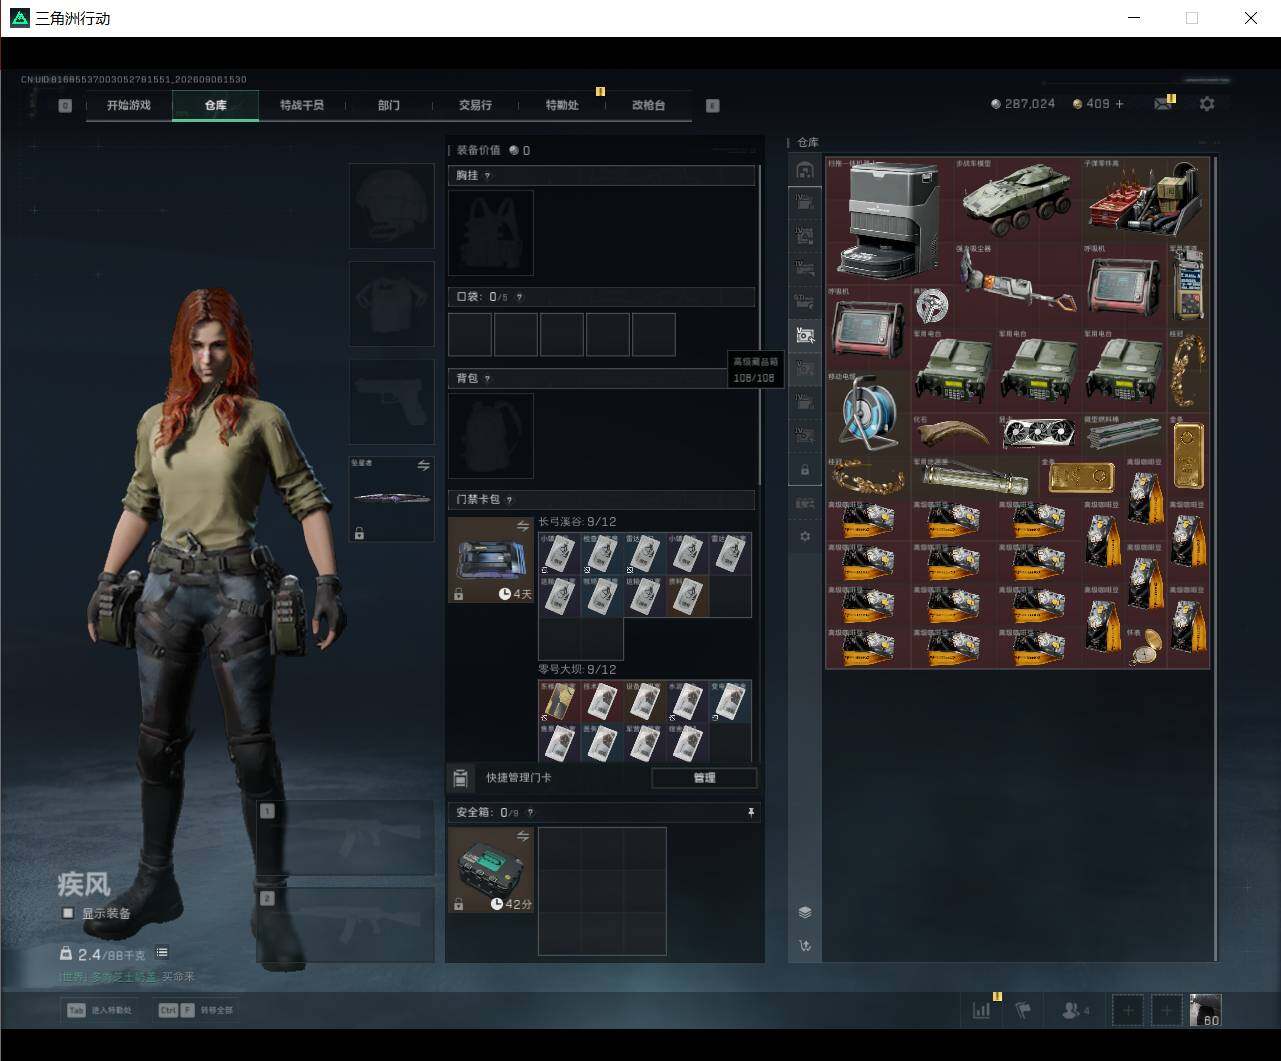Select the graphics card item

(x=1038, y=435)
